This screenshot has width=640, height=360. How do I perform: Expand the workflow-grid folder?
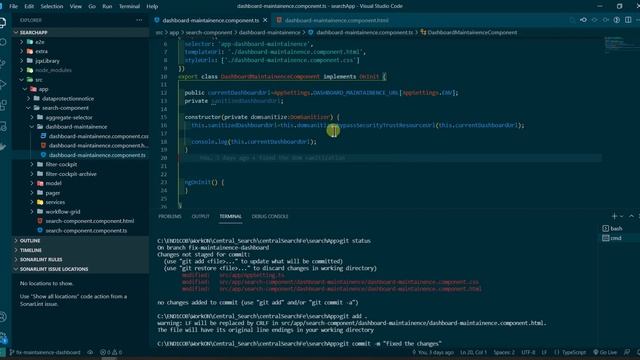tap(80, 211)
